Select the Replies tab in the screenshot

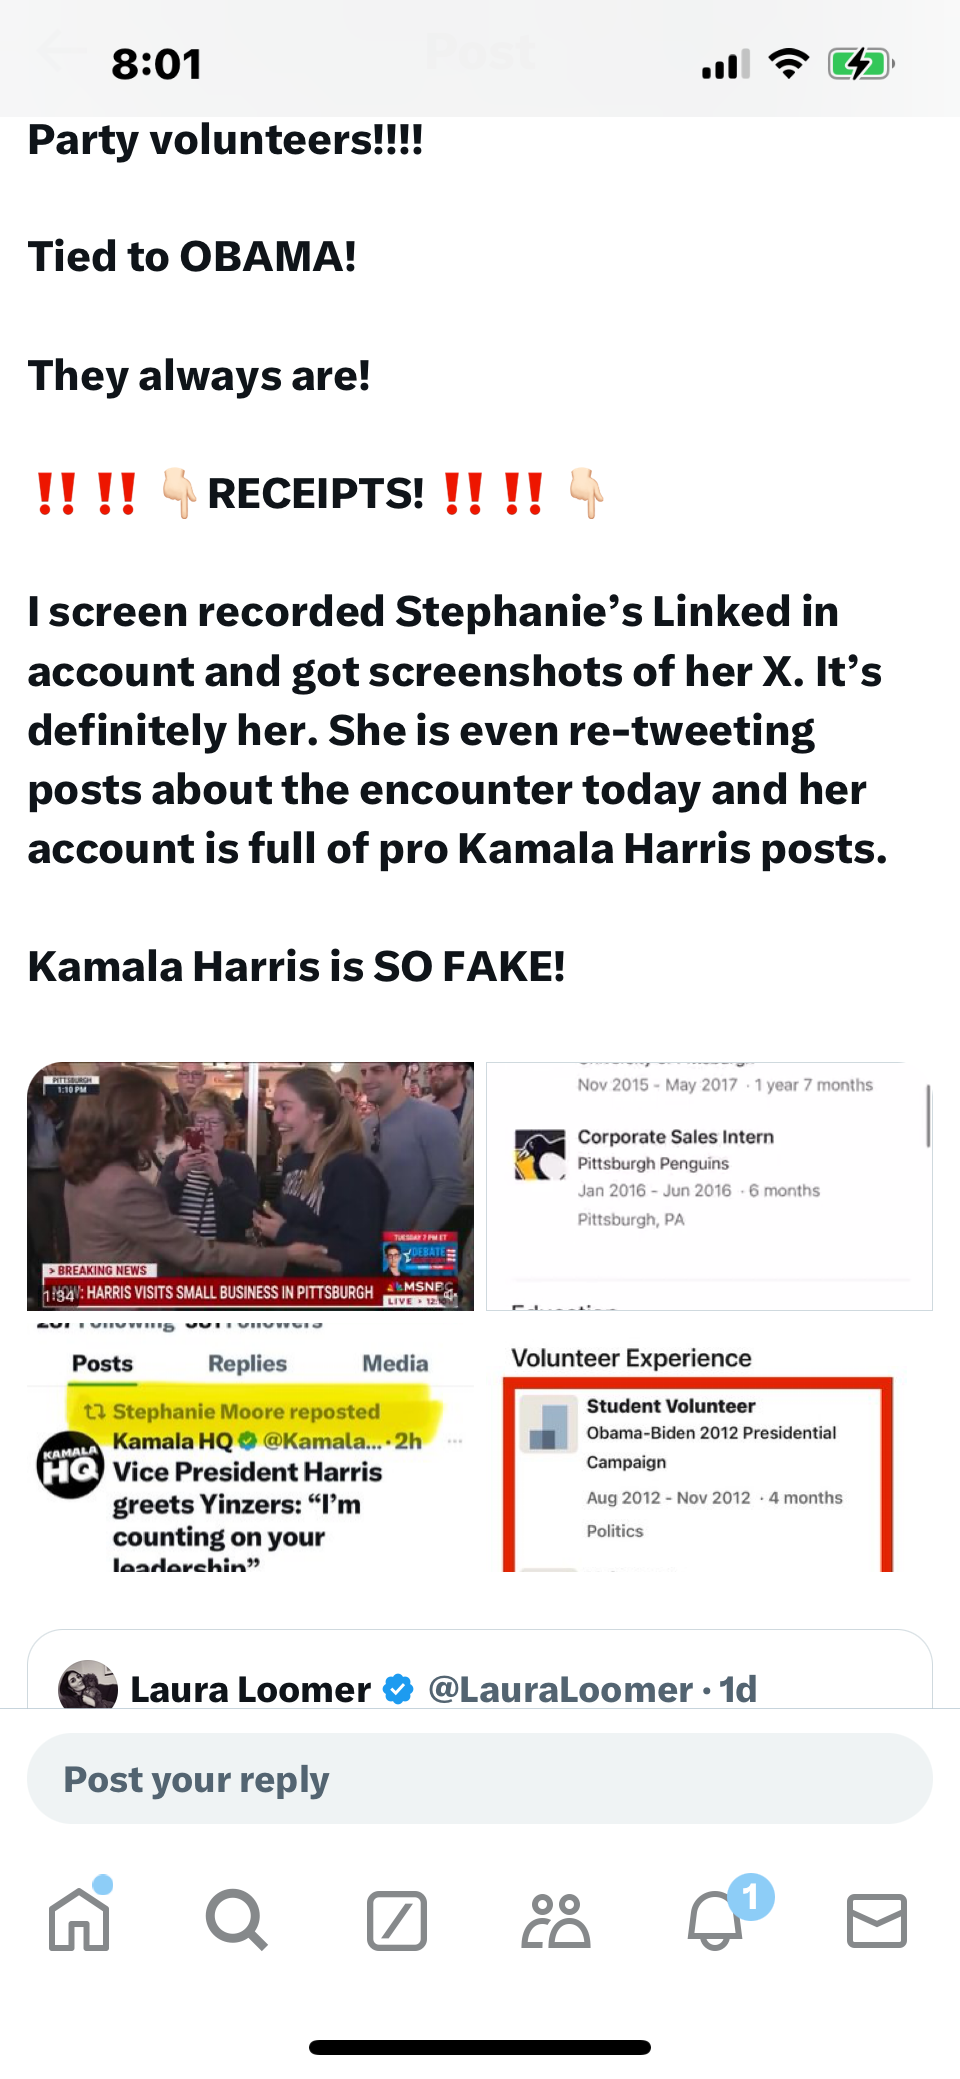(x=247, y=1363)
